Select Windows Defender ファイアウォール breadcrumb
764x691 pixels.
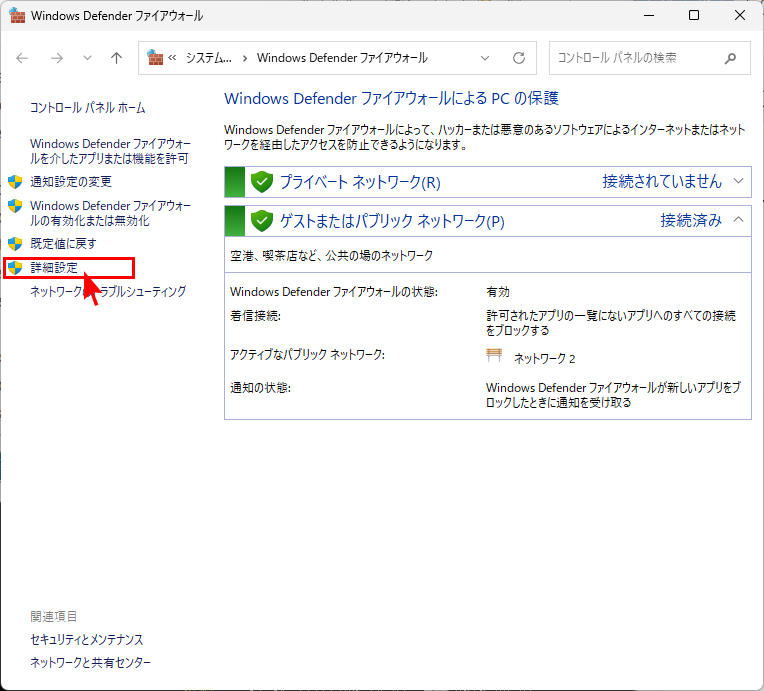341,58
